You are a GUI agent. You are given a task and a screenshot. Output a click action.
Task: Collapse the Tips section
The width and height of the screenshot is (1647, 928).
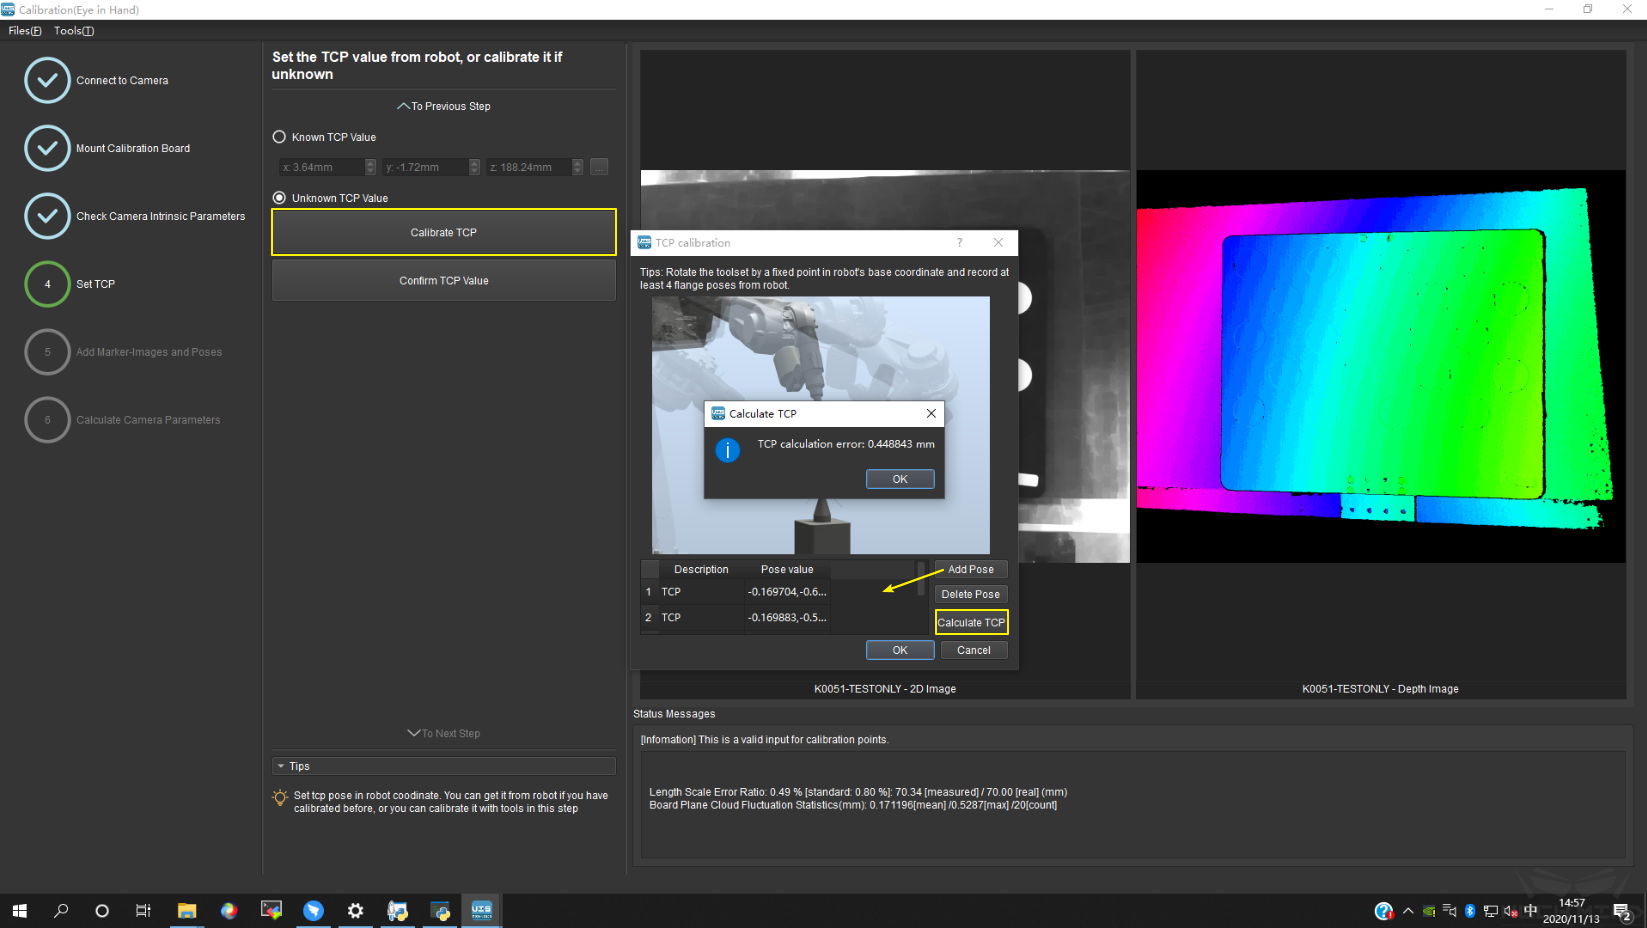281,766
